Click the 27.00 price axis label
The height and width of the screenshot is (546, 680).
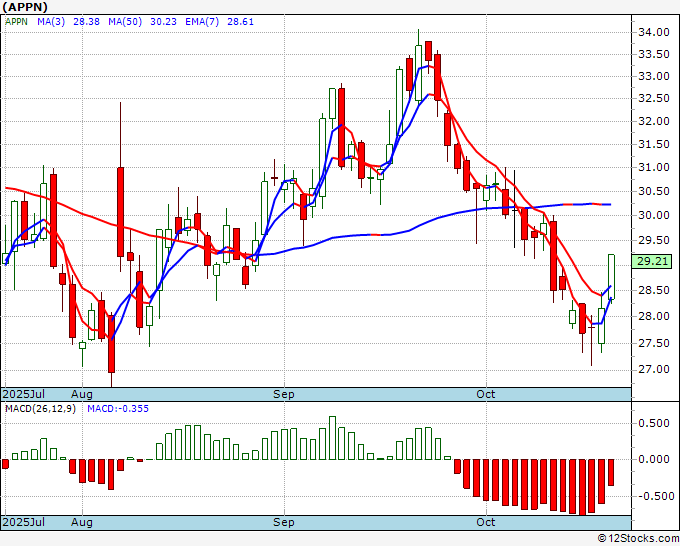pyautogui.click(x=654, y=369)
